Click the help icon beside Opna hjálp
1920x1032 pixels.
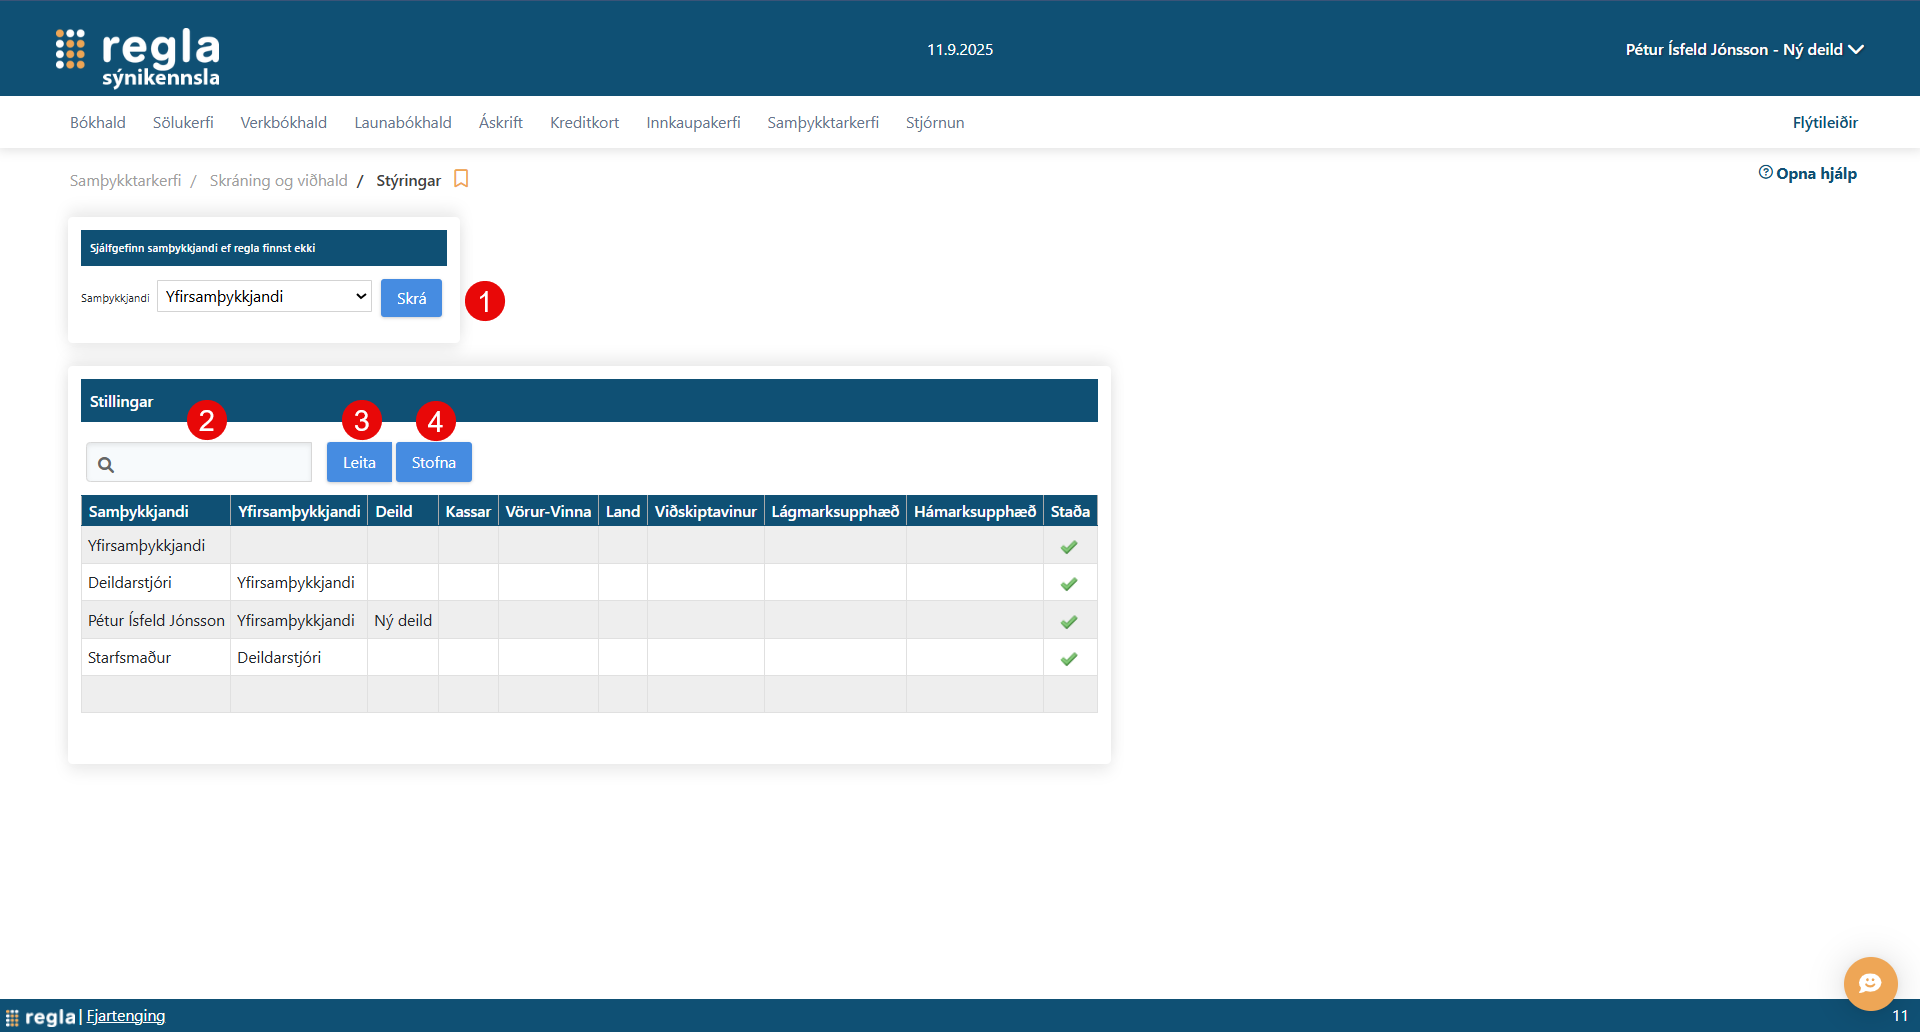point(1765,173)
